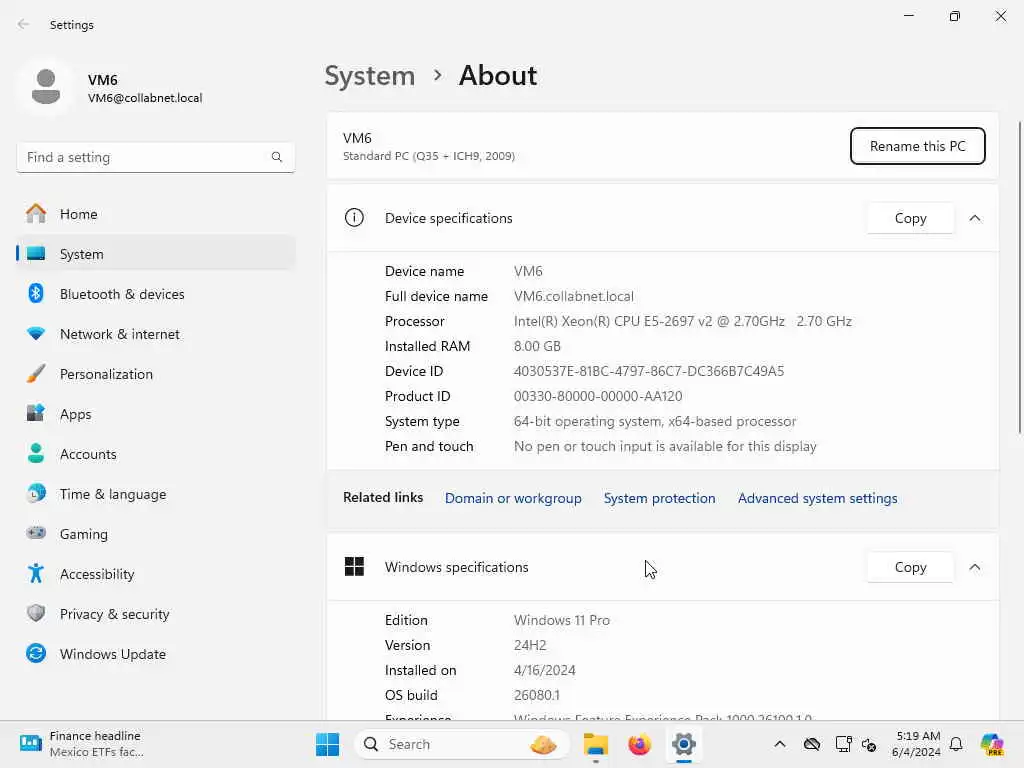Click the cloud sync-off tray icon
The image size is (1024, 768).
(x=812, y=744)
